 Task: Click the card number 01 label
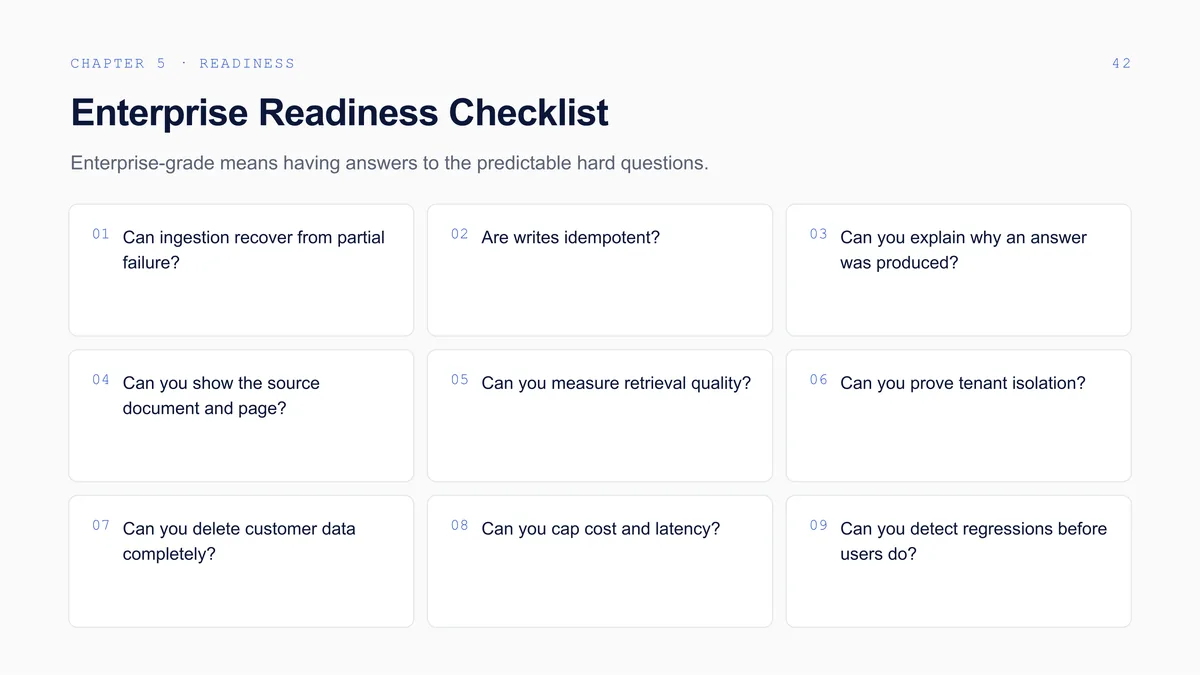click(x=101, y=234)
